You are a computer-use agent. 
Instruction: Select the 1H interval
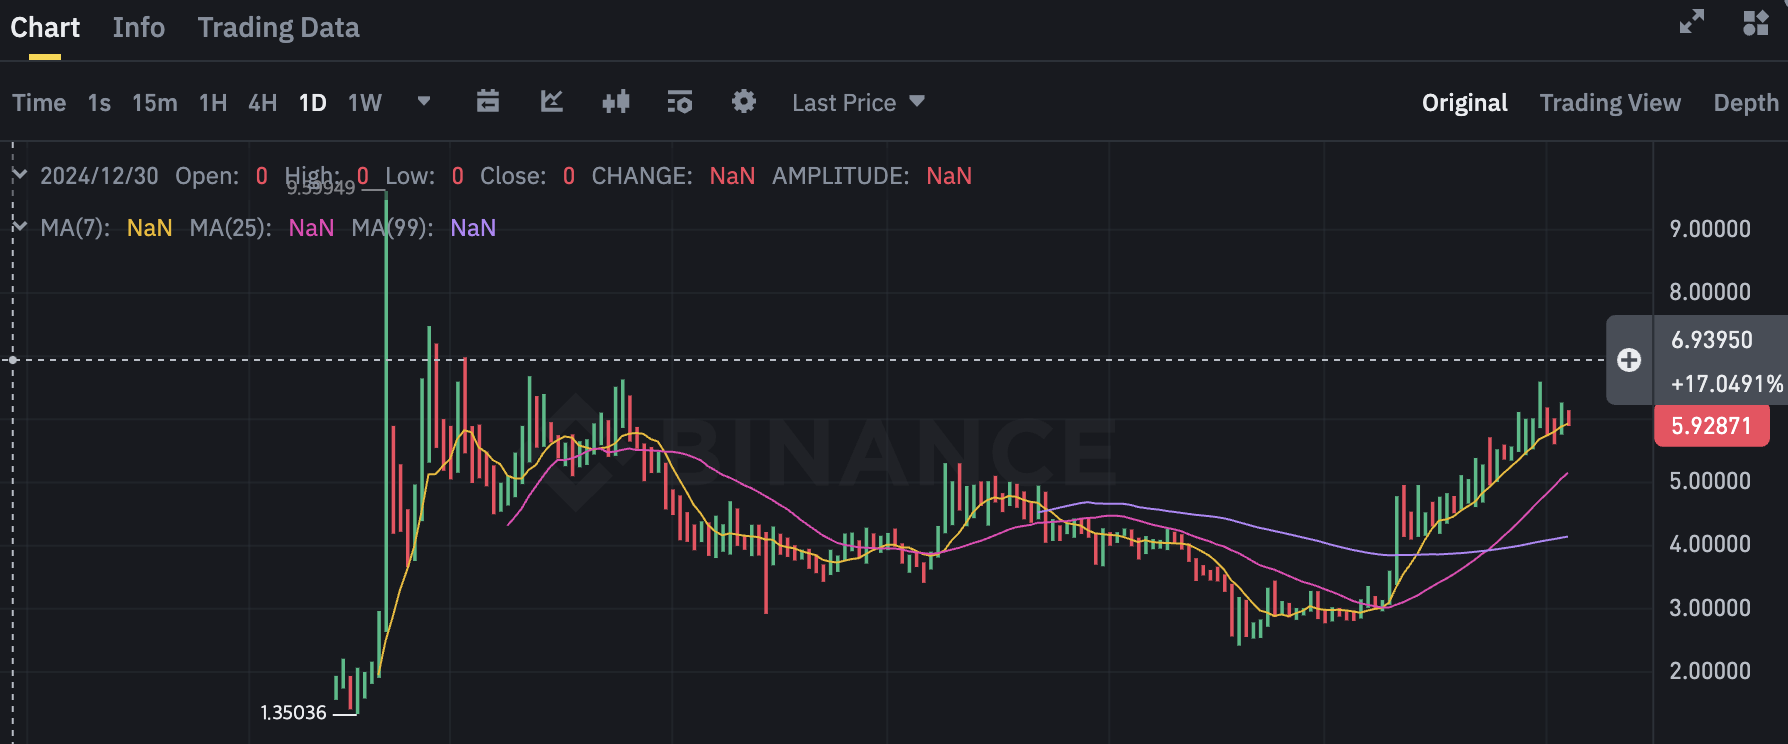pyautogui.click(x=213, y=103)
